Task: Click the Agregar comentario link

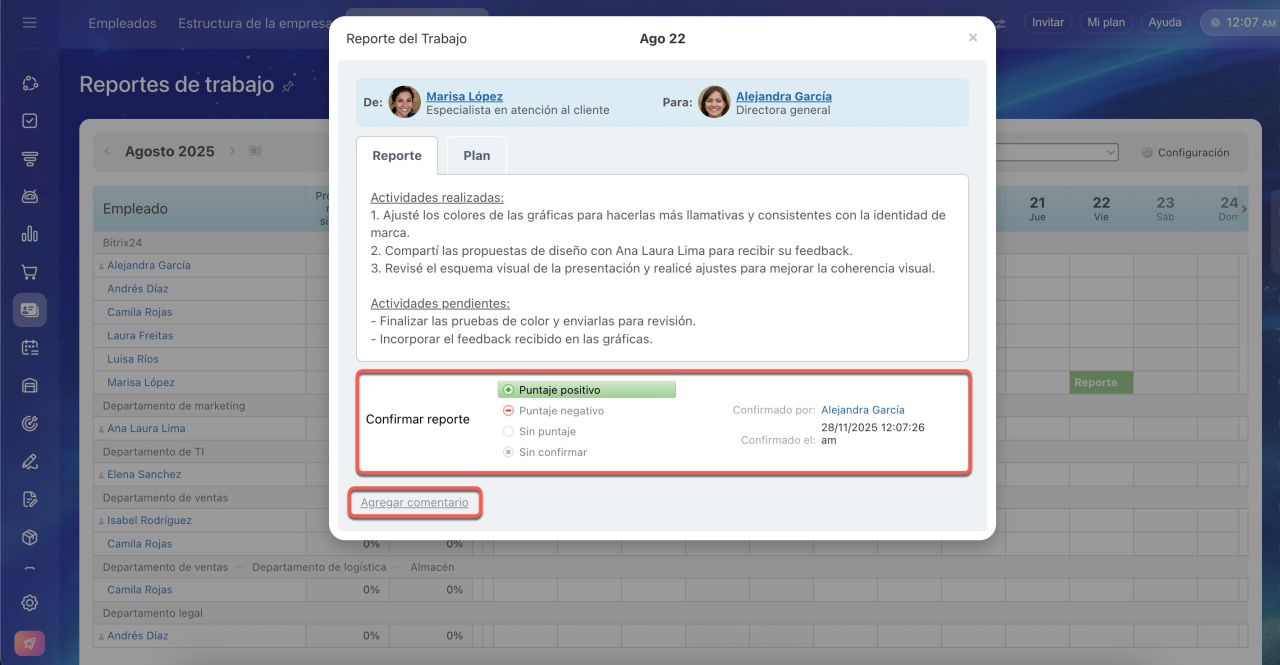Action: 414,503
